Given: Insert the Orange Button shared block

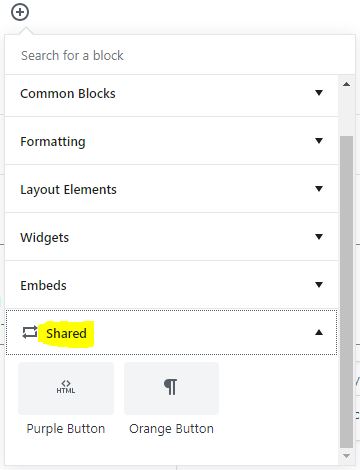Looking at the screenshot, I should tap(171, 399).
